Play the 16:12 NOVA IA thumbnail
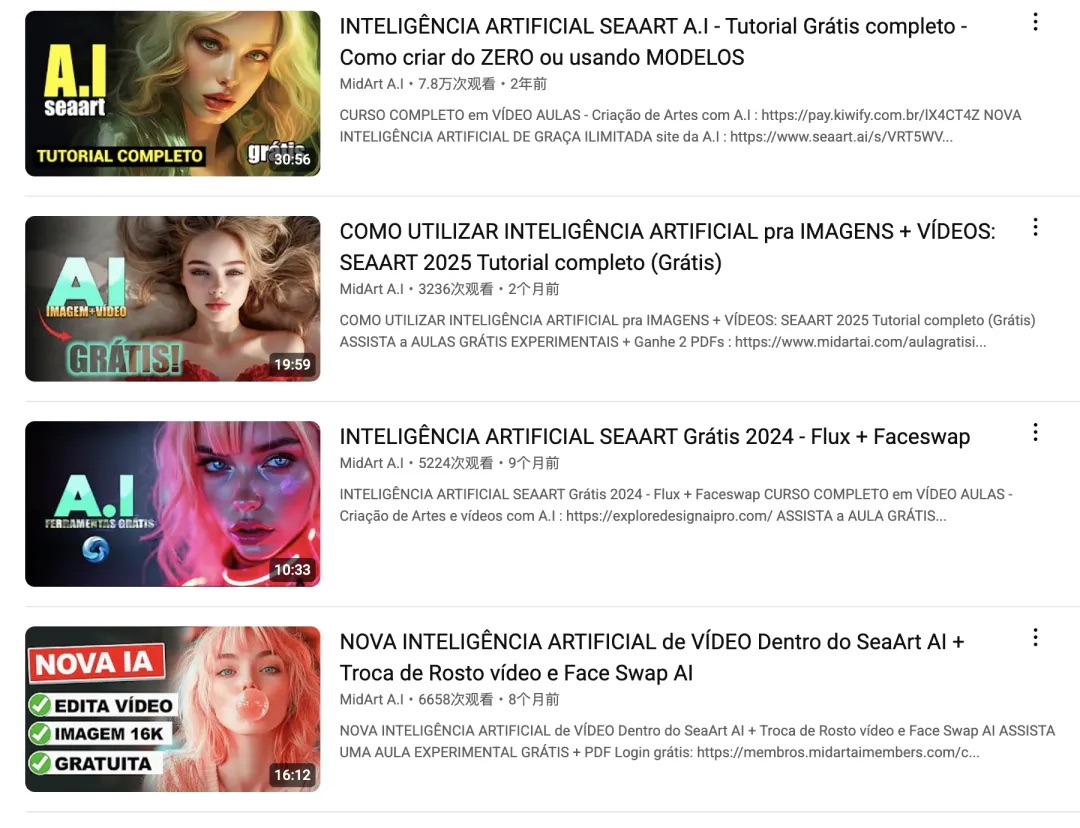The width and height of the screenshot is (1080, 828). pyautogui.click(x=173, y=709)
